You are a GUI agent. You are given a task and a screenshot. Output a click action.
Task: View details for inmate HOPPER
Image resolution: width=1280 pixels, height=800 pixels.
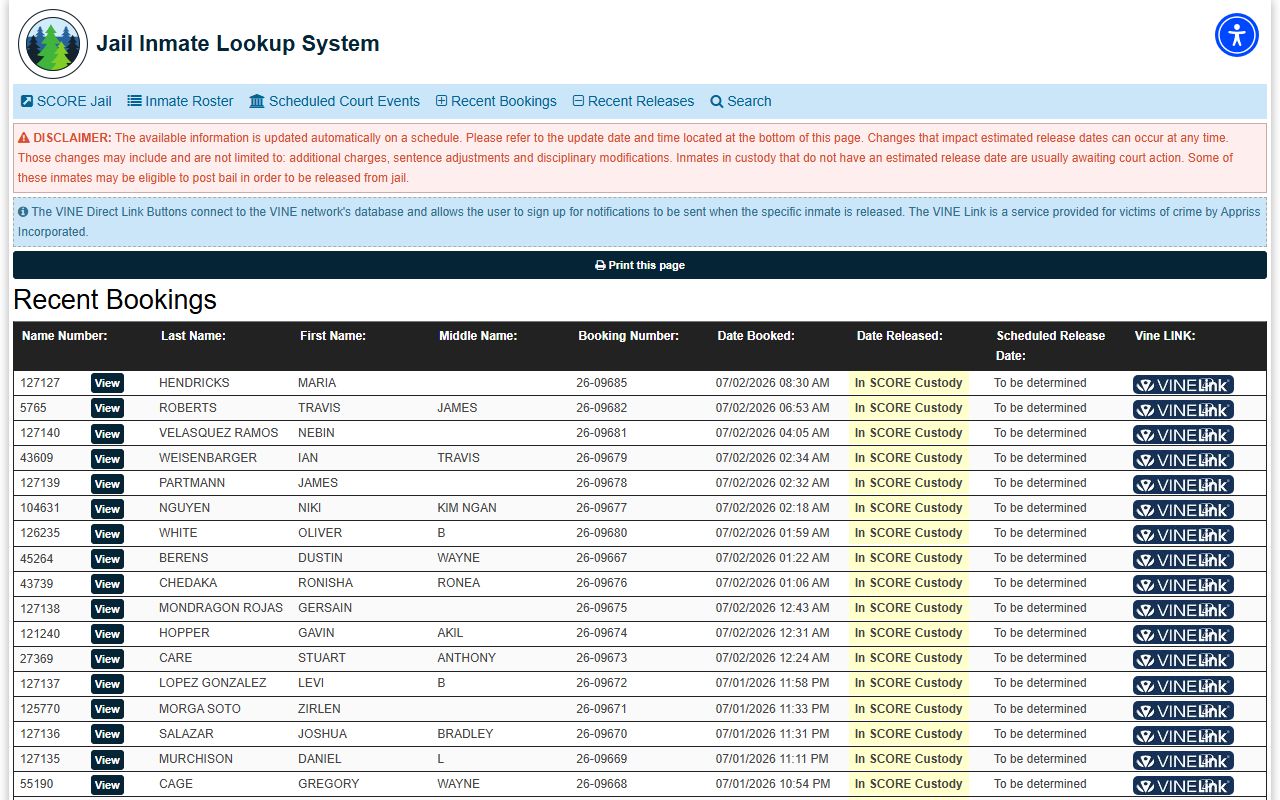pos(107,633)
